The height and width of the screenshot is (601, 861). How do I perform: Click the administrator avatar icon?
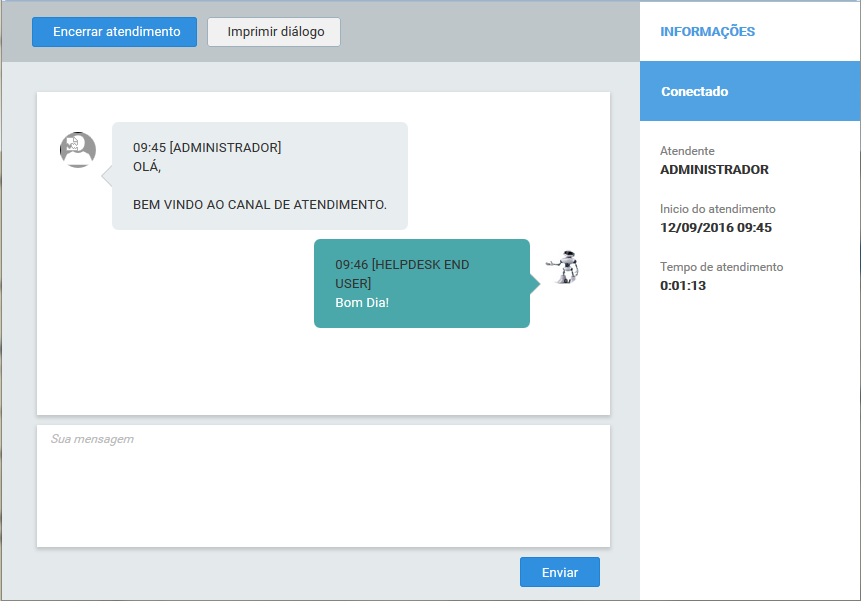click(77, 149)
